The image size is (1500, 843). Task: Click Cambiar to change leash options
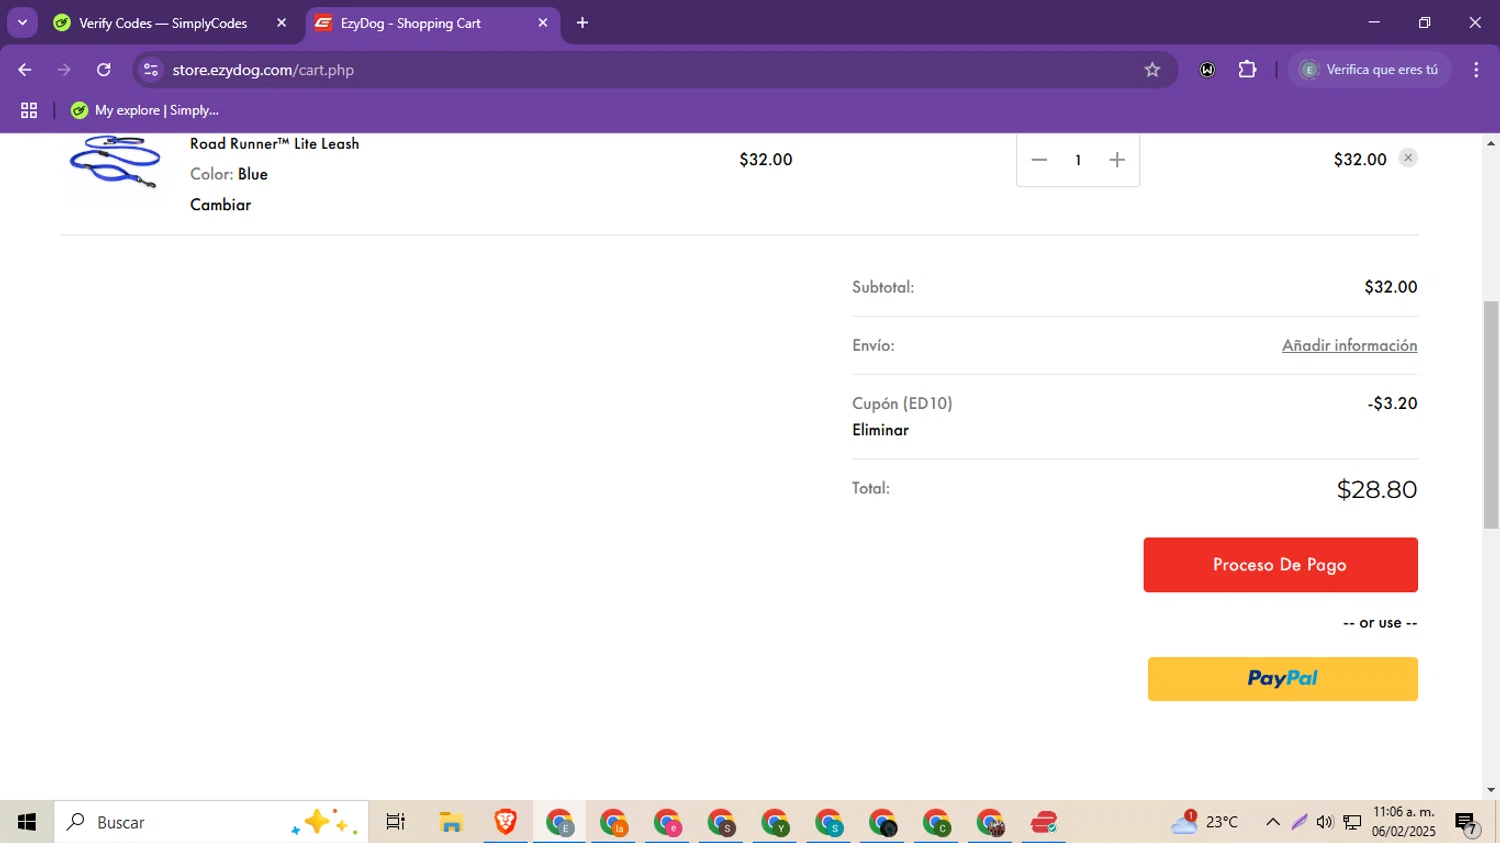(x=220, y=205)
